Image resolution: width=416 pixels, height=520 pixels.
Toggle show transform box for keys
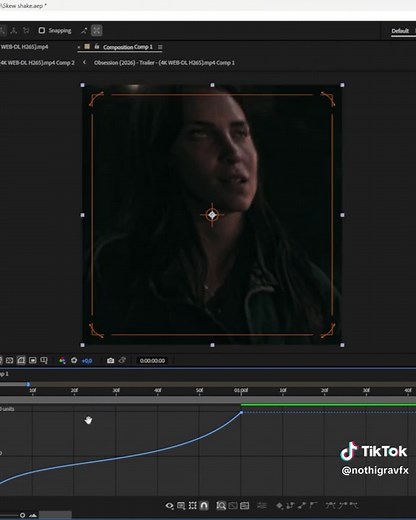coord(193,506)
